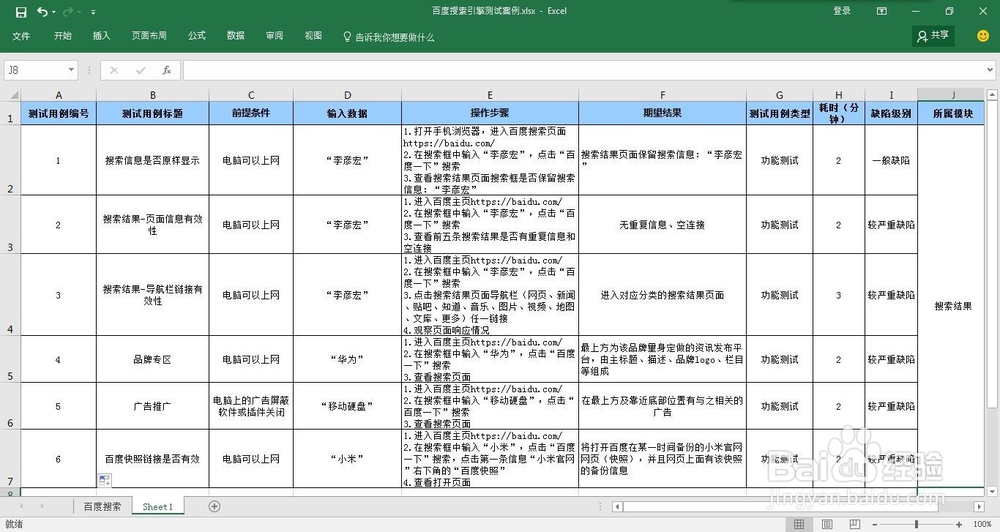Switch to Page Break Preview icon
1000x532 pixels.
[855, 524]
